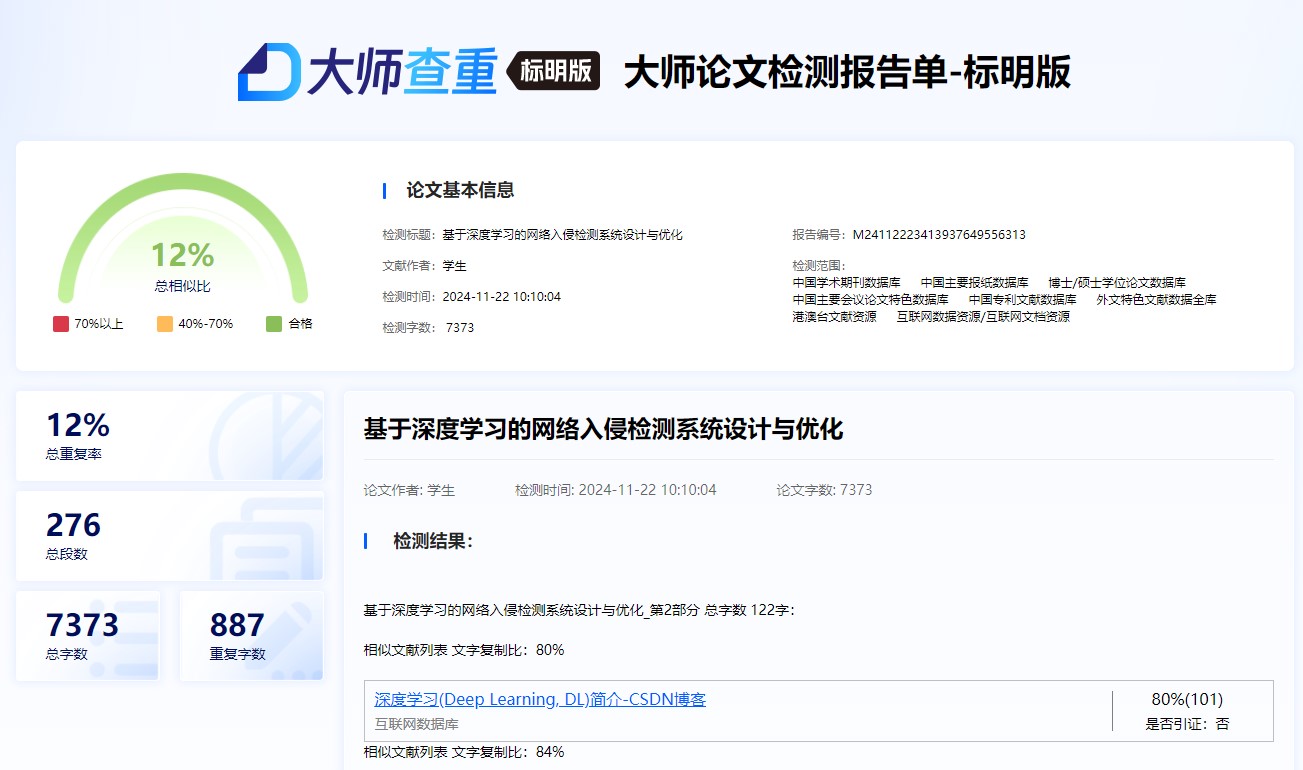Image resolution: width=1303 pixels, height=770 pixels.
Task: Click the 标明版 badge
Action: tap(554, 71)
